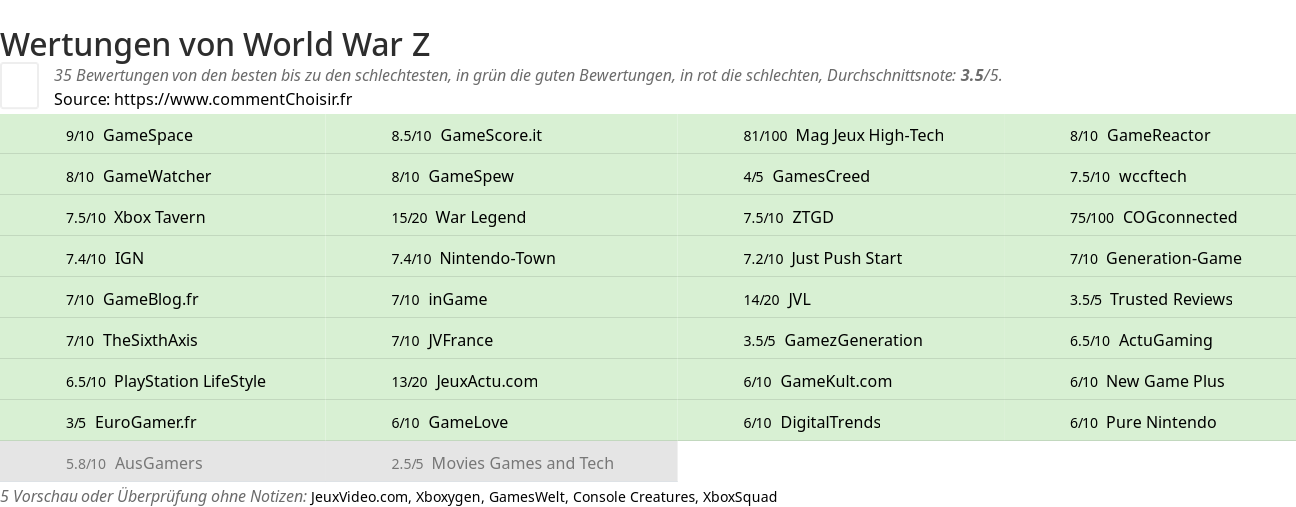Click the average score 3.5/5 text
The height and width of the screenshot is (507, 1296).
pos(981,75)
